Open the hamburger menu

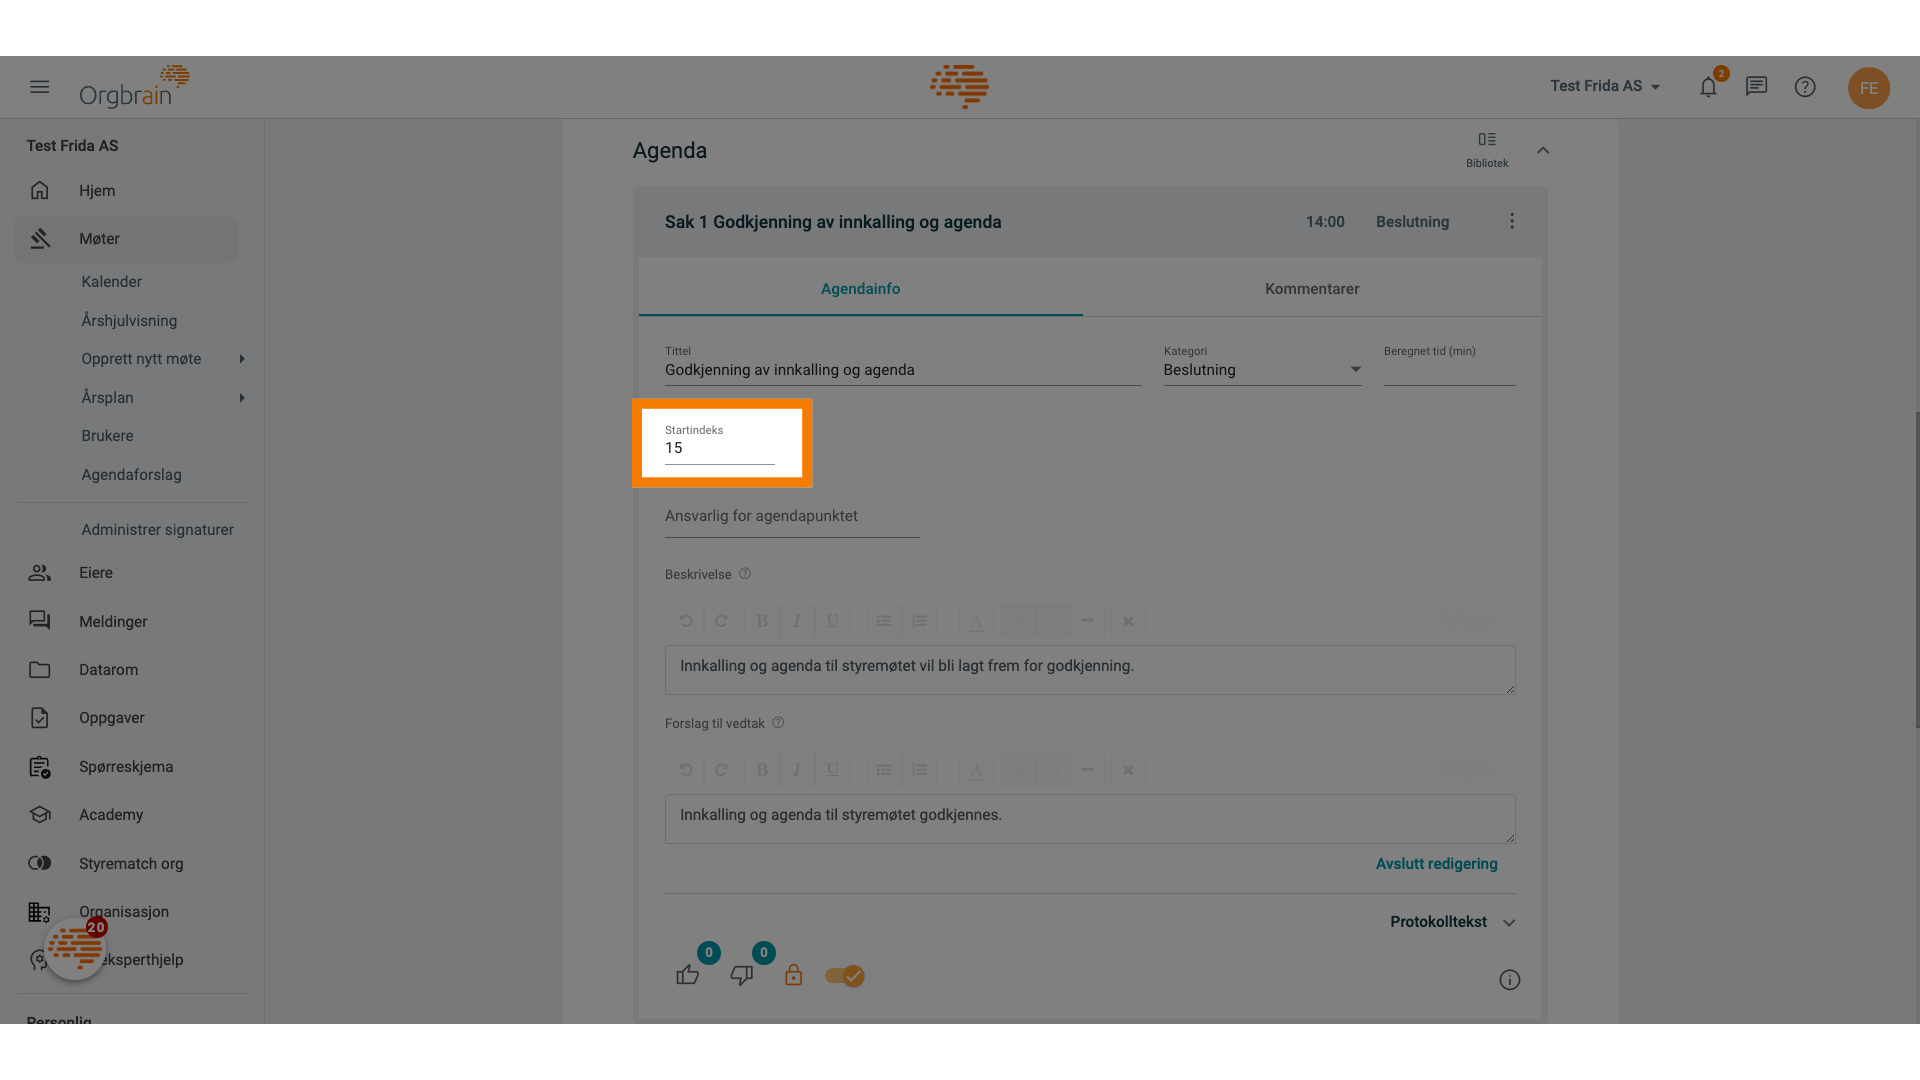pyautogui.click(x=40, y=87)
